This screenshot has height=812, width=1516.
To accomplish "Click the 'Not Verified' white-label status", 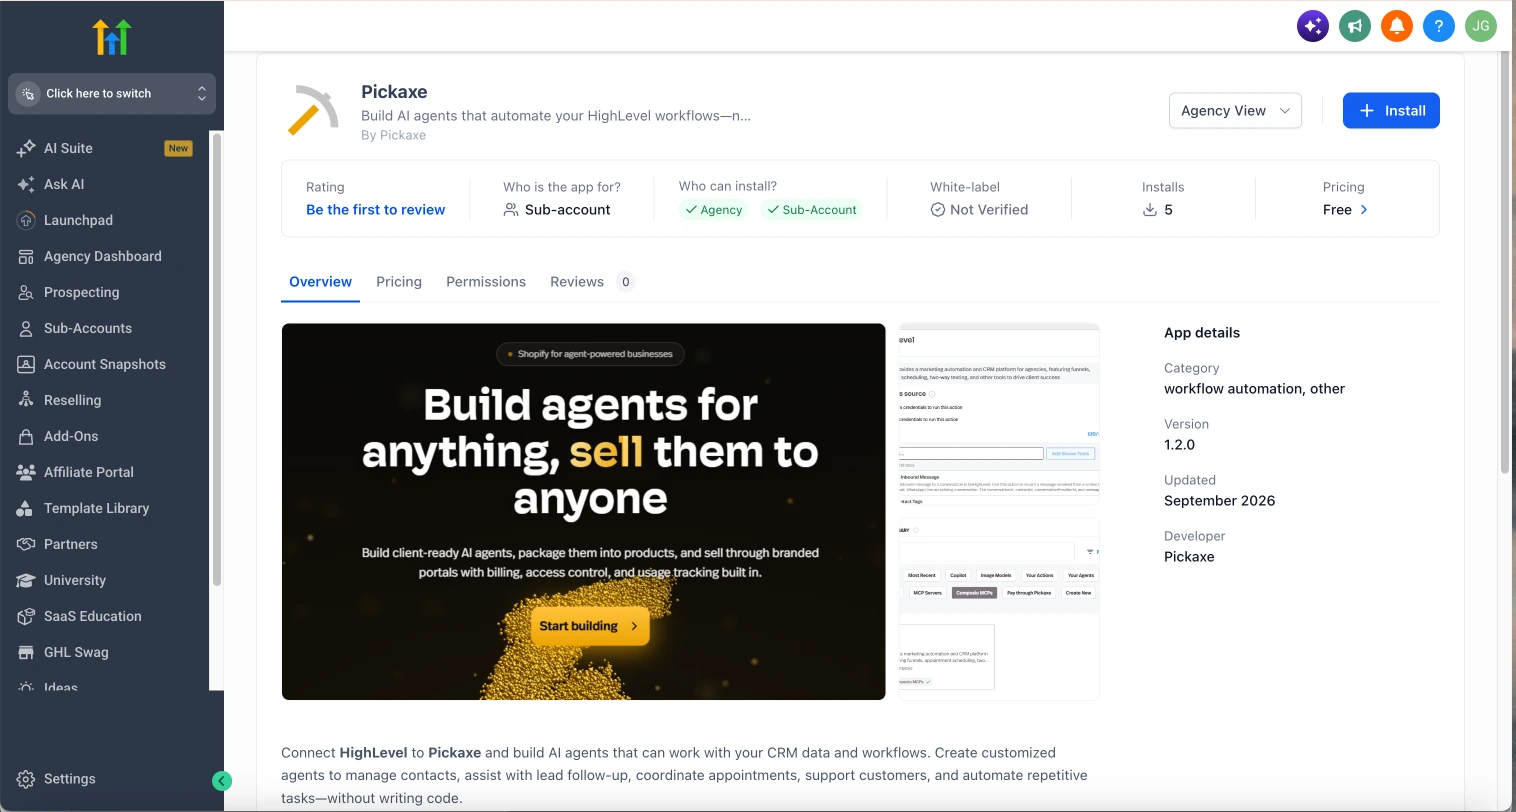I will pyautogui.click(x=979, y=210).
